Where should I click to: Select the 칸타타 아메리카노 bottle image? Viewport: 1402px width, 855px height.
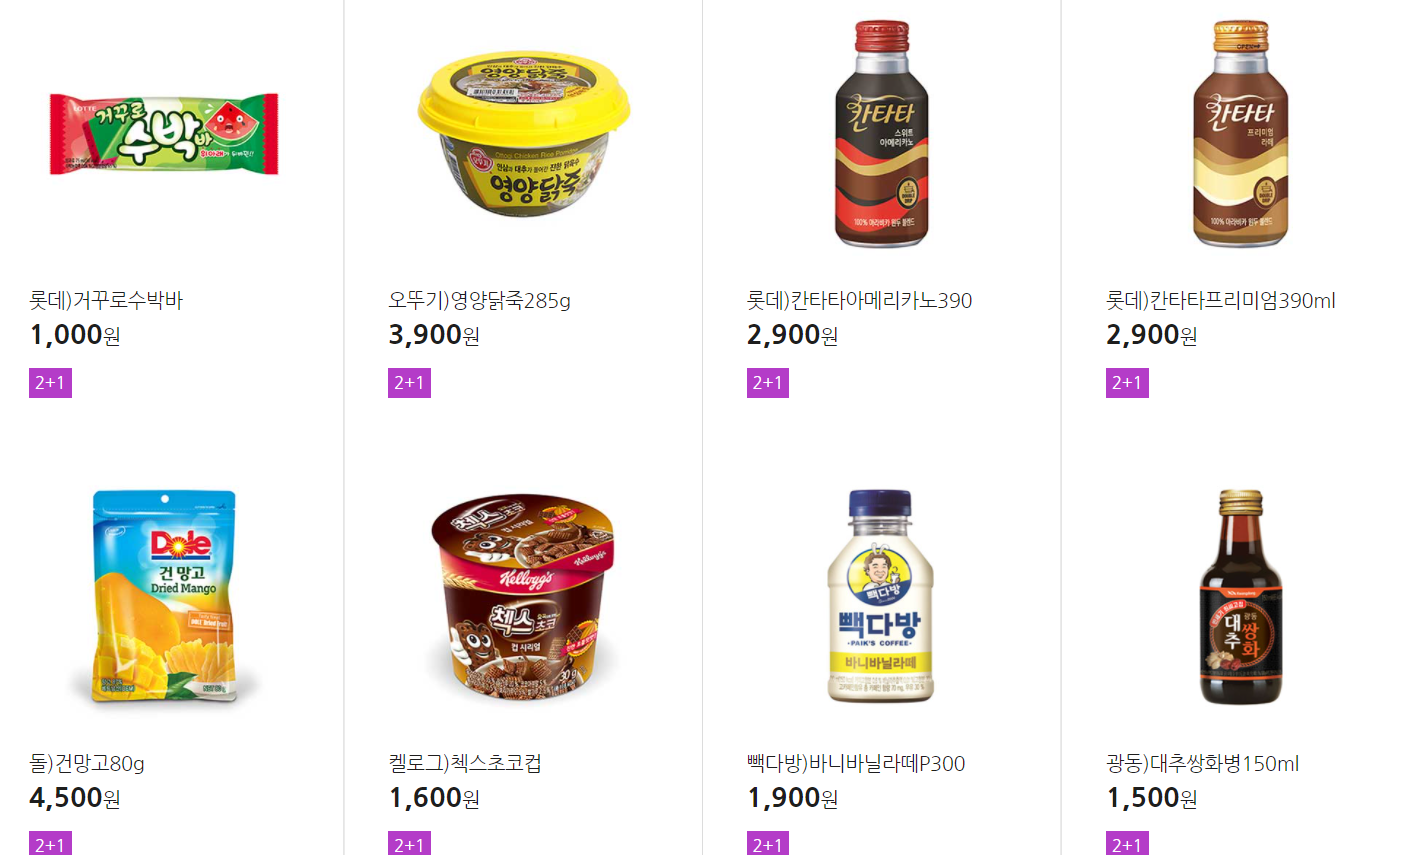point(881,133)
